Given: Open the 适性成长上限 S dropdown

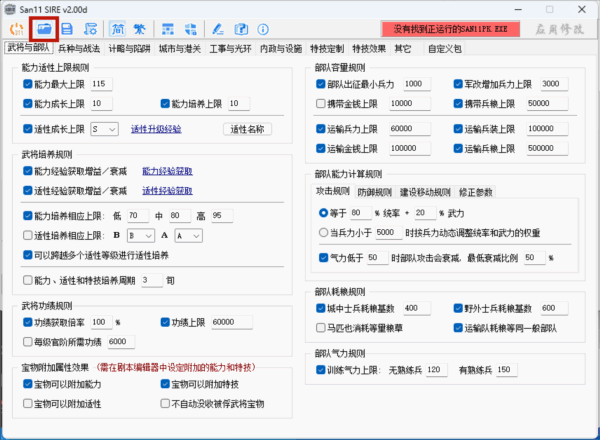Looking at the screenshot, I should click(x=106, y=129).
